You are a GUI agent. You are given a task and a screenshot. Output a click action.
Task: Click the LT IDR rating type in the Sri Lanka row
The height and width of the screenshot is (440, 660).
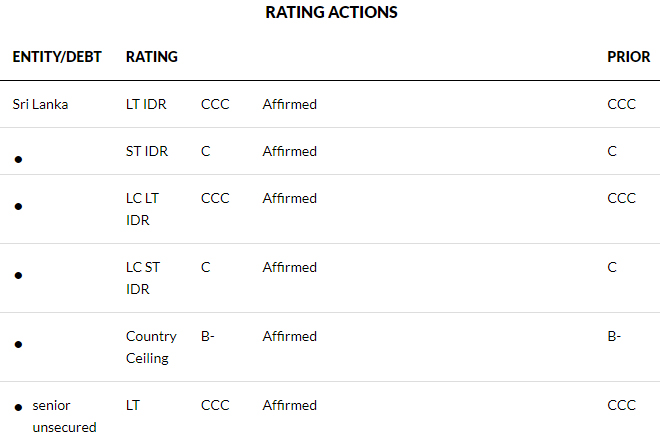[x=146, y=104]
